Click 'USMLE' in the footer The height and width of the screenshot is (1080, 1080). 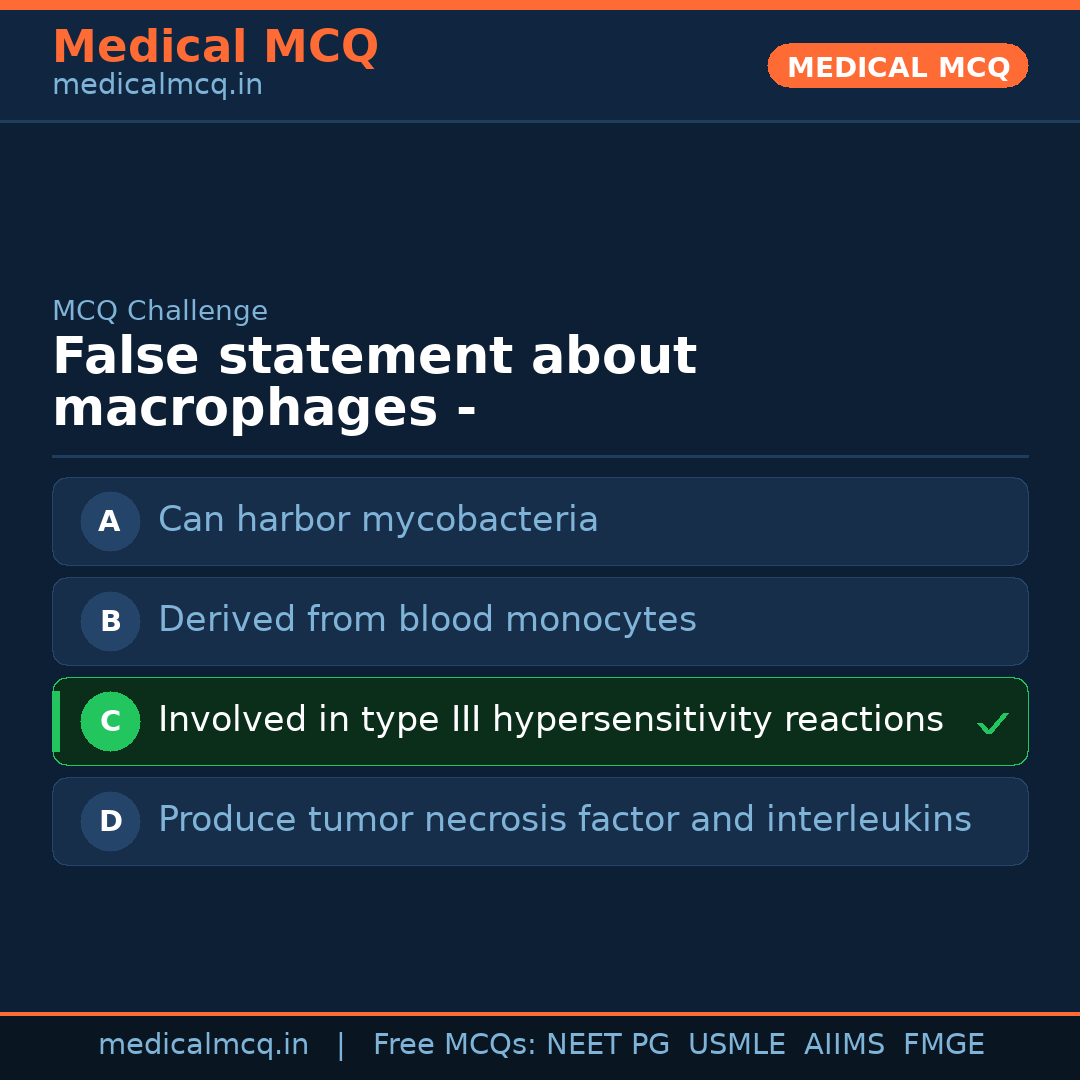tap(736, 1045)
